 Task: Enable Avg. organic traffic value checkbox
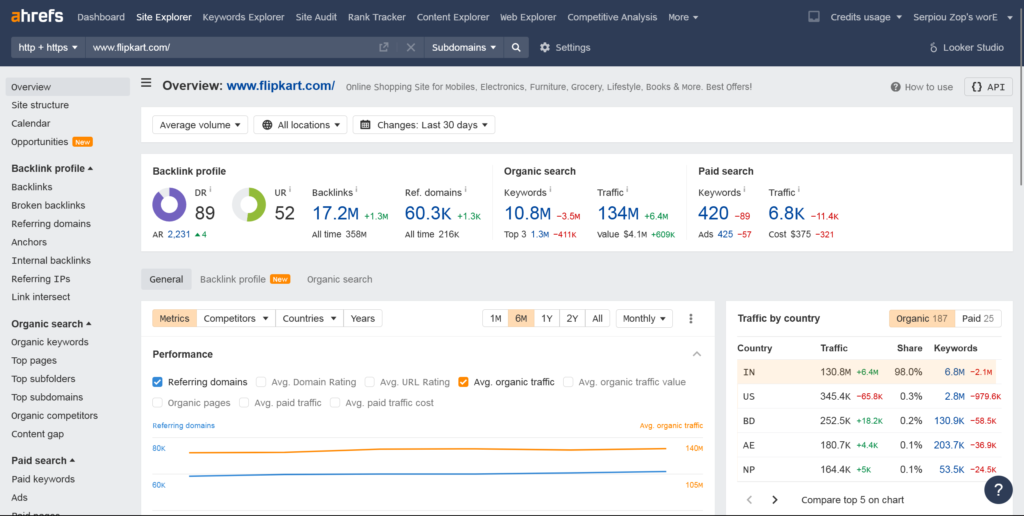[x=568, y=382]
